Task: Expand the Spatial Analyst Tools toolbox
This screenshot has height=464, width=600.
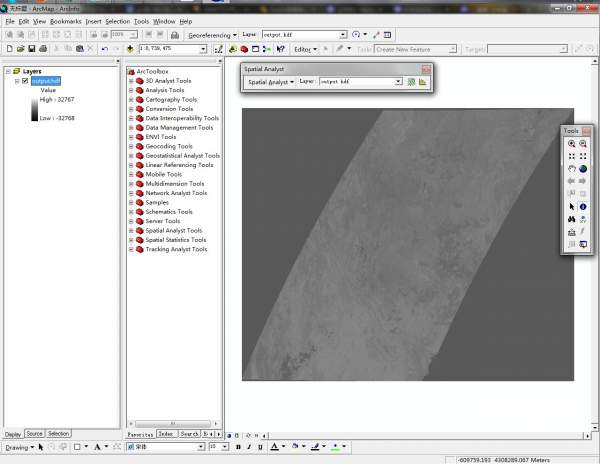Action: (131, 230)
